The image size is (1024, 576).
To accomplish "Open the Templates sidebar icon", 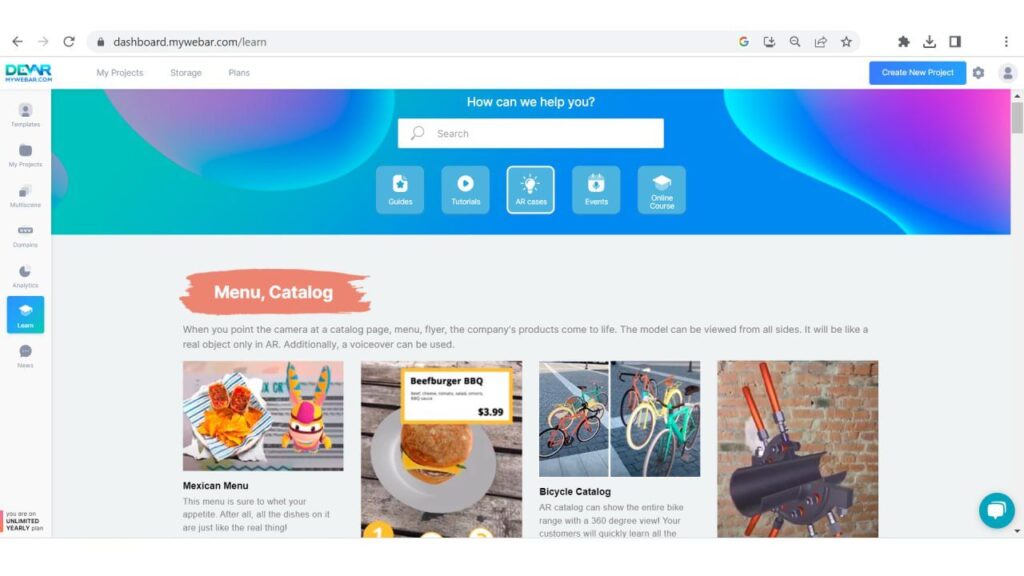I will pyautogui.click(x=25, y=115).
